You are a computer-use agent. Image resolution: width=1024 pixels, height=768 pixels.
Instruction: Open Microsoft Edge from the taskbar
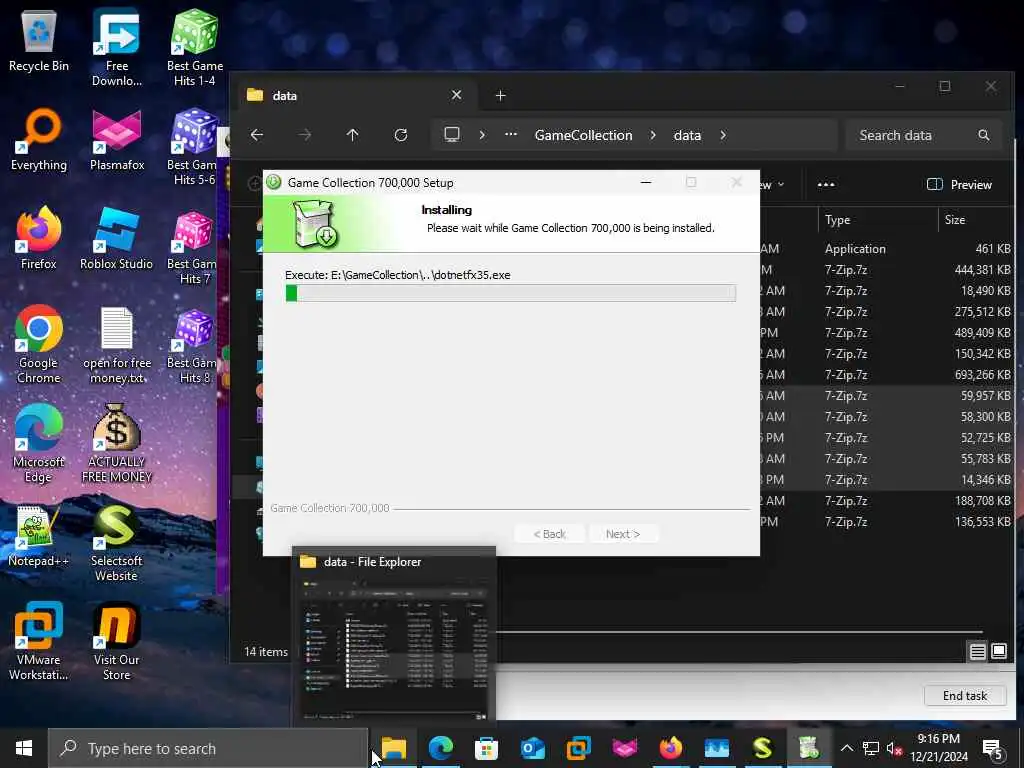click(441, 748)
